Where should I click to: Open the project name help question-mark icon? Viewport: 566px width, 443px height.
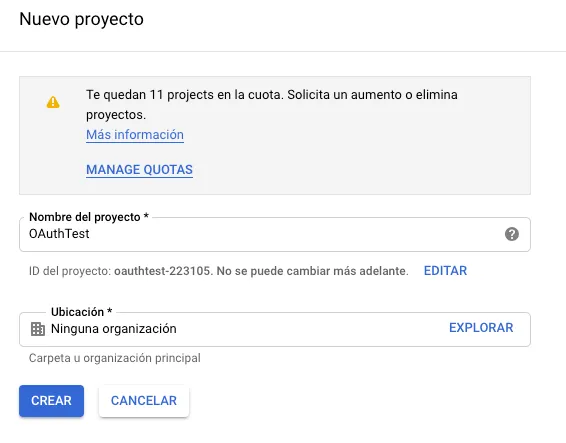511,234
